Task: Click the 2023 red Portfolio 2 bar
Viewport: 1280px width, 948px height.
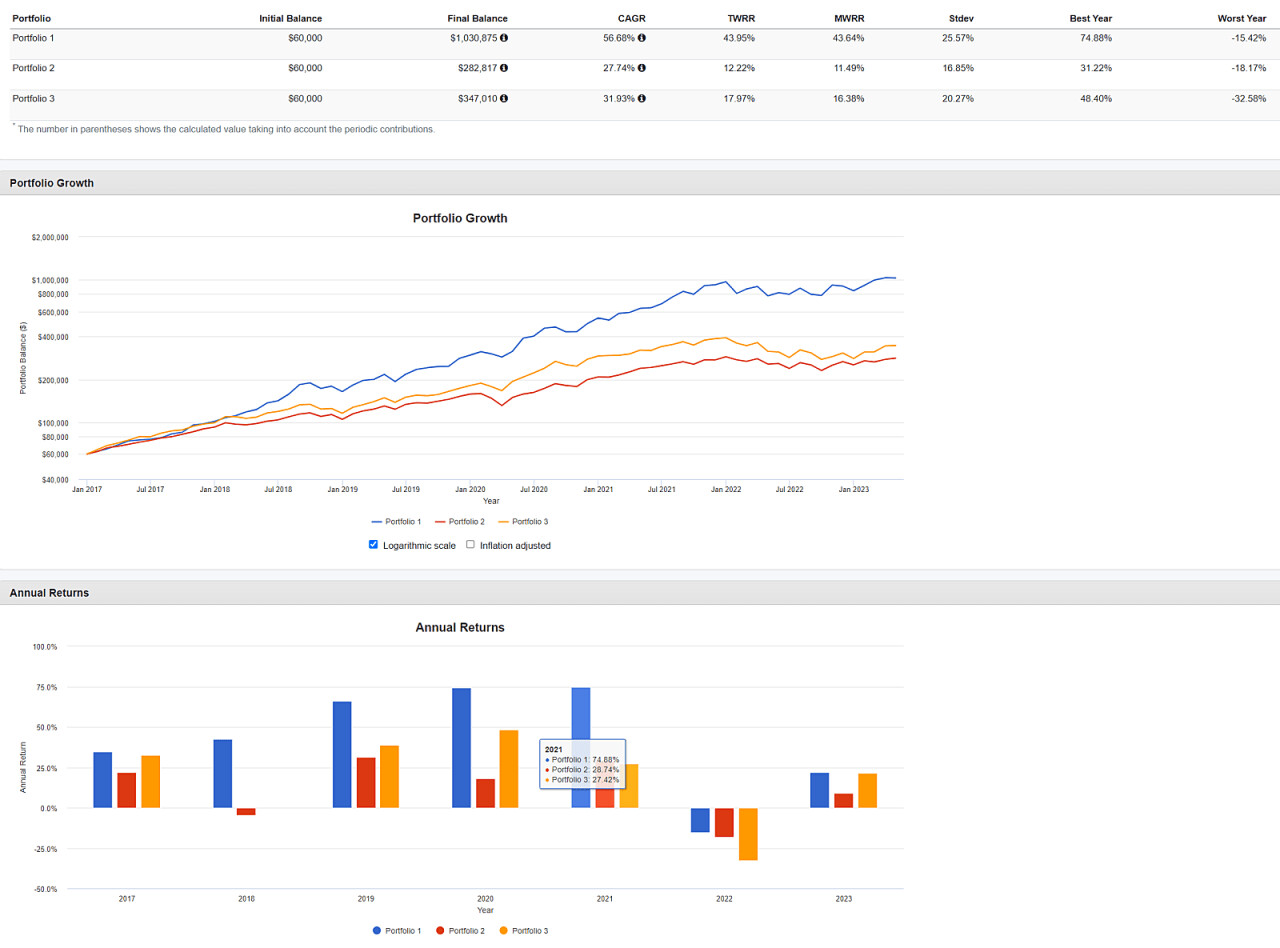Action: click(844, 801)
